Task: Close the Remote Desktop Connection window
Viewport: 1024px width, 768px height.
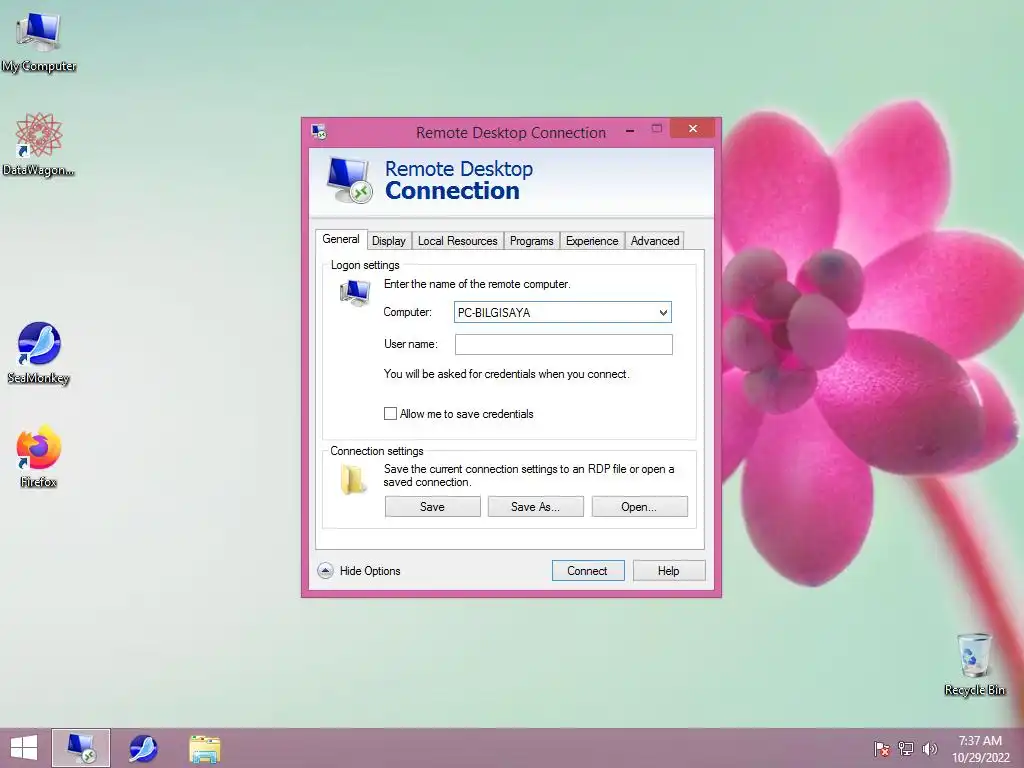Action: click(x=693, y=129)
